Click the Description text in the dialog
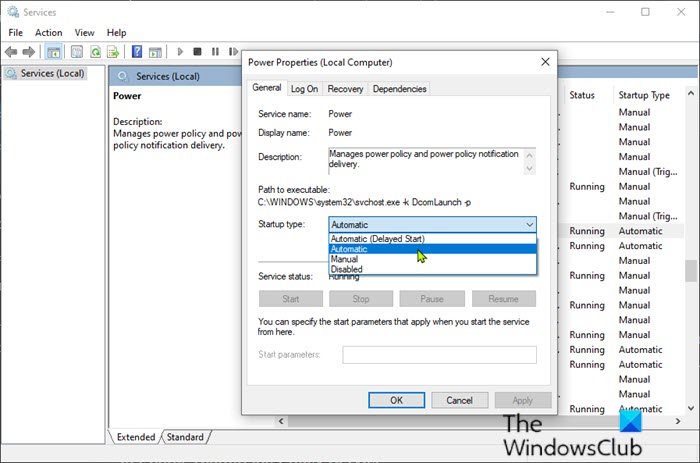The width and height of the screenshot is (700, 463). click(x=424, y=159)
